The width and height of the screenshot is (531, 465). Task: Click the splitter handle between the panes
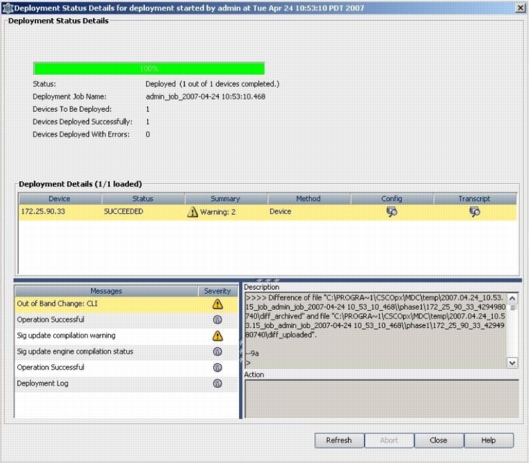coord(268,280)
